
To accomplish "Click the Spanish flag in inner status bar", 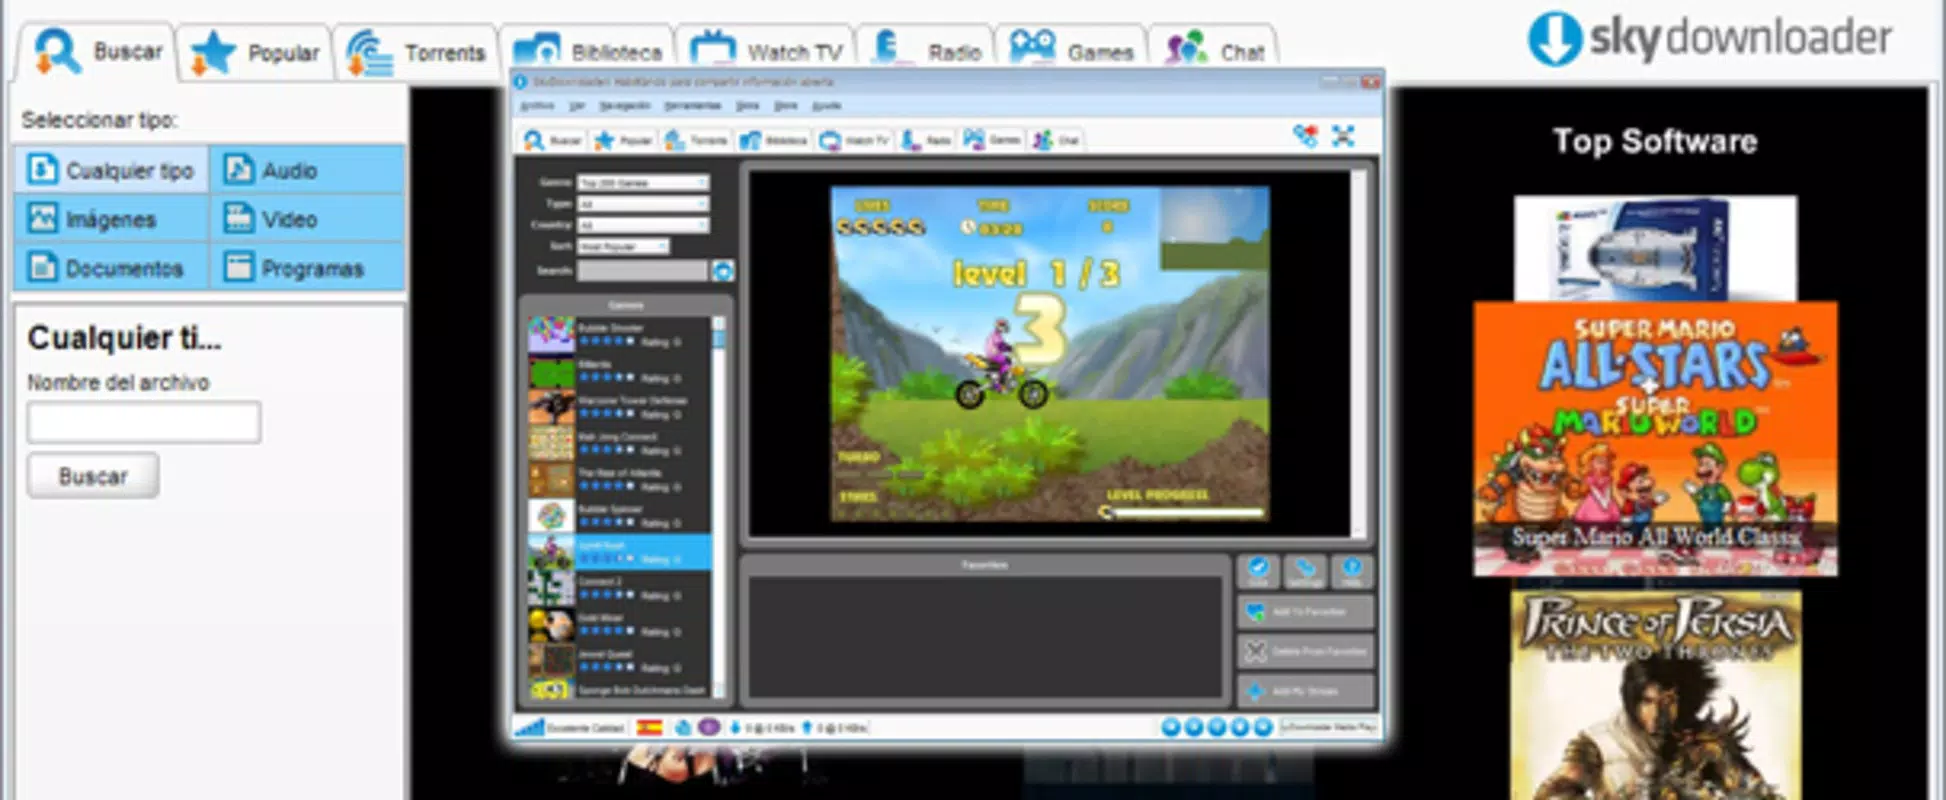I will tap(650, 728).
